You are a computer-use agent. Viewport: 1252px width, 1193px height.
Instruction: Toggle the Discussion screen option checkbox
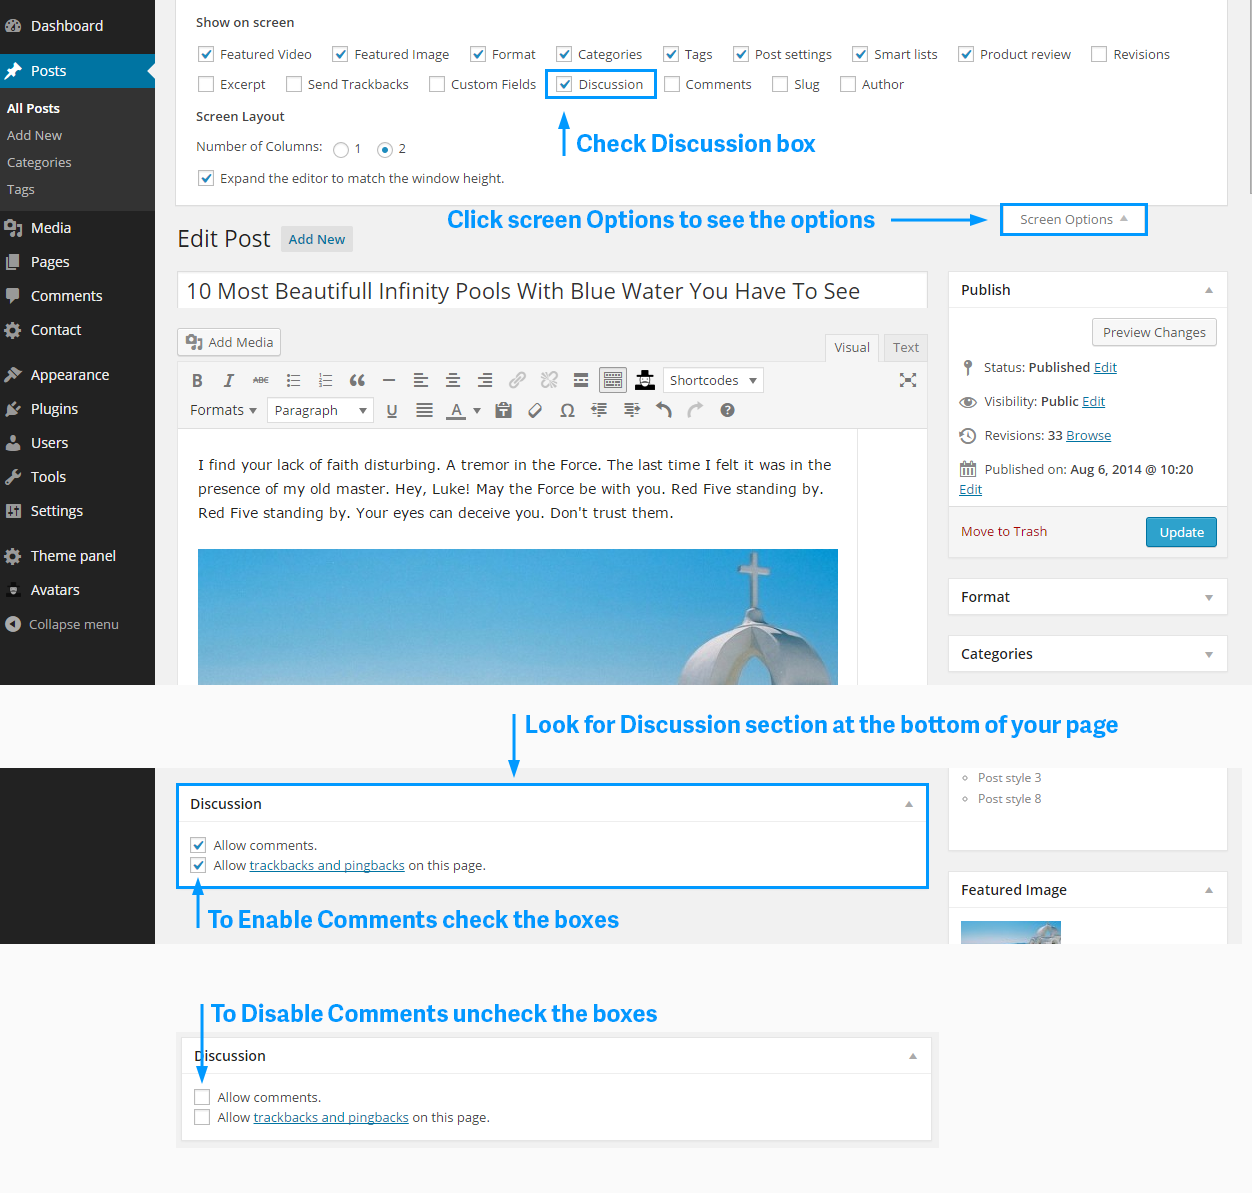pyautogui.click(x=564, y=84)
